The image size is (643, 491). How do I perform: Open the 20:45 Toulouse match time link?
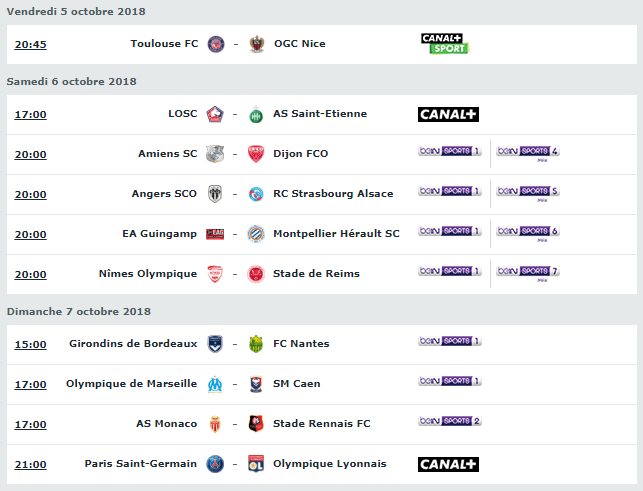(x=31, y=44)
